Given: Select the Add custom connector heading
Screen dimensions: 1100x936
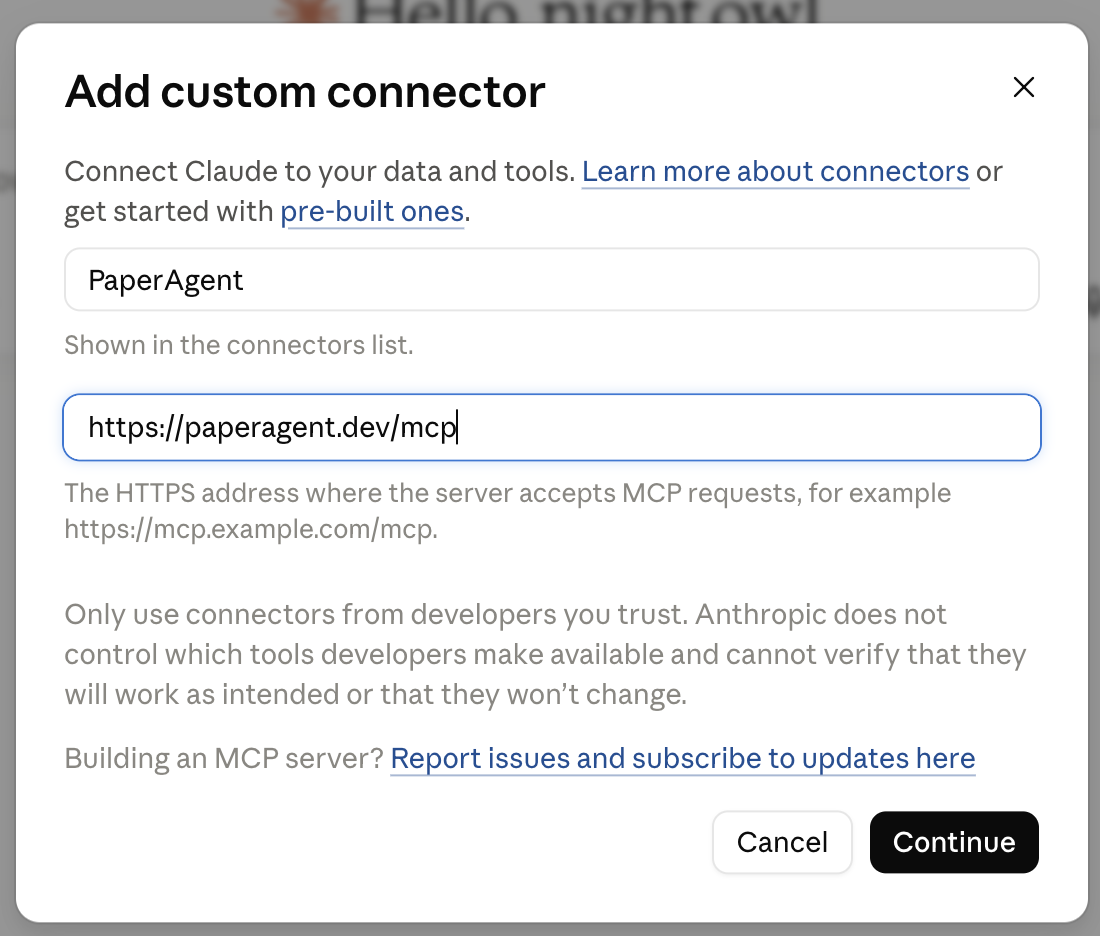Looking at the screenshot, I should (305, 92).
